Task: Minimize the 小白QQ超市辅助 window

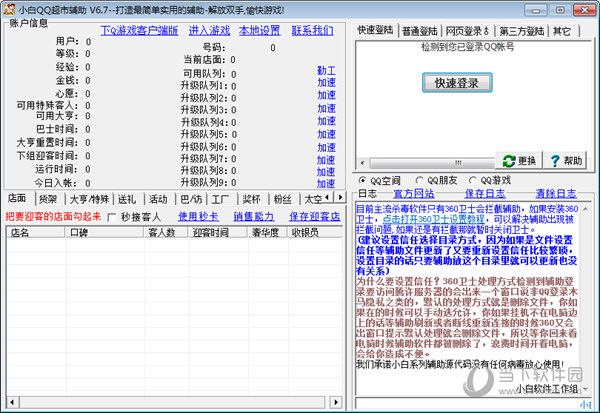Action: [x=536, y=10]
